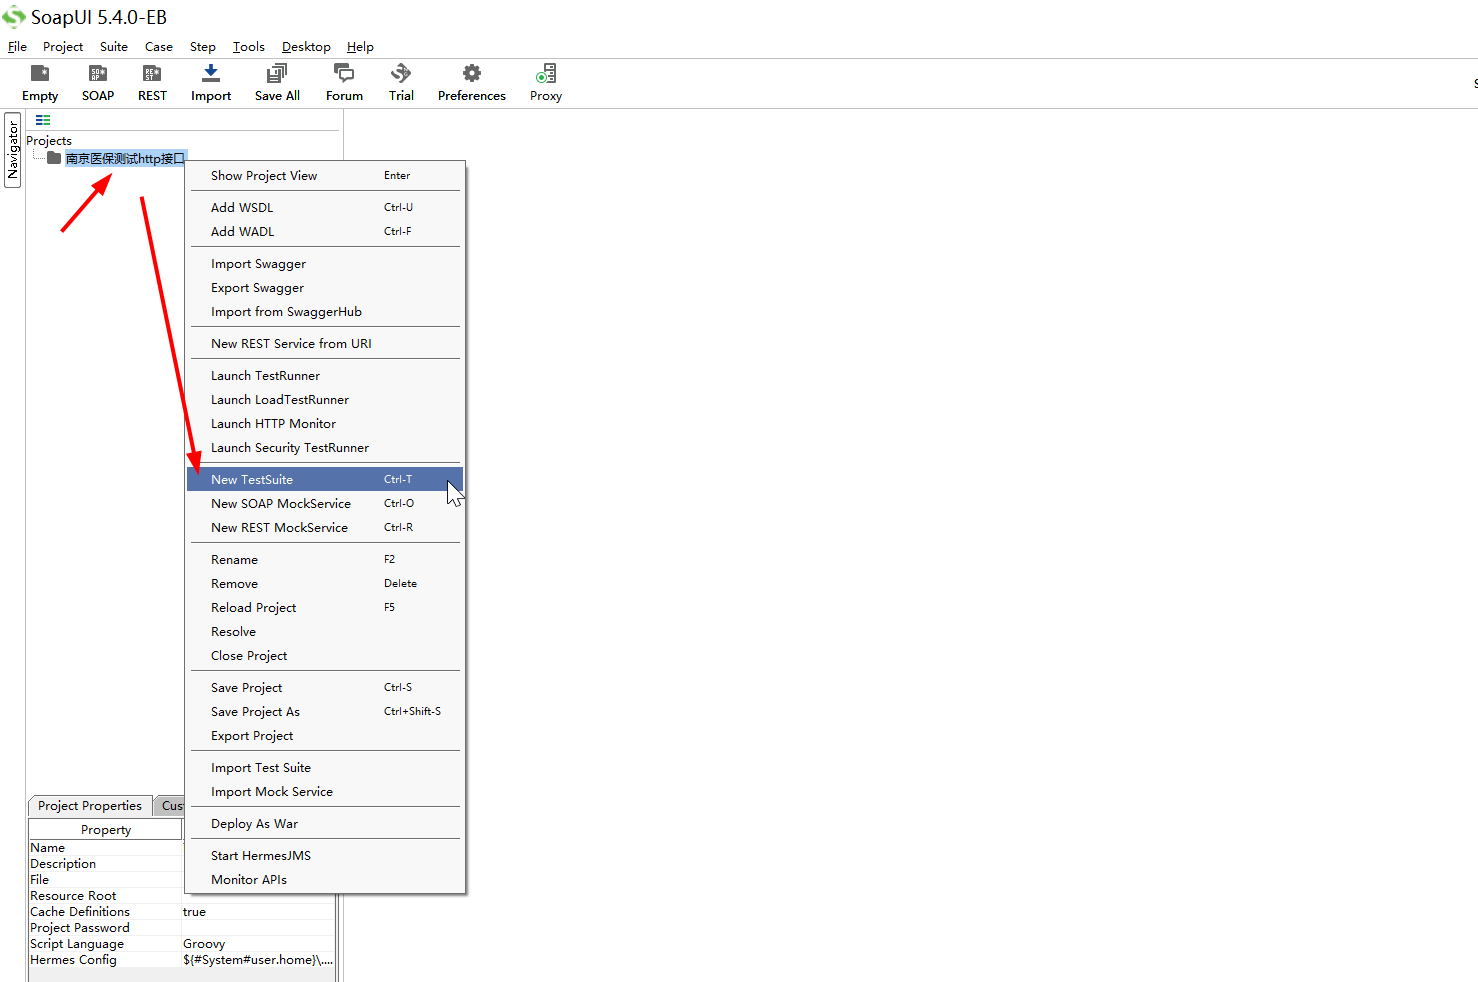This screenshot has height=982, width=1478.
Task: Open Preferences gear icon
Action: 472,74
